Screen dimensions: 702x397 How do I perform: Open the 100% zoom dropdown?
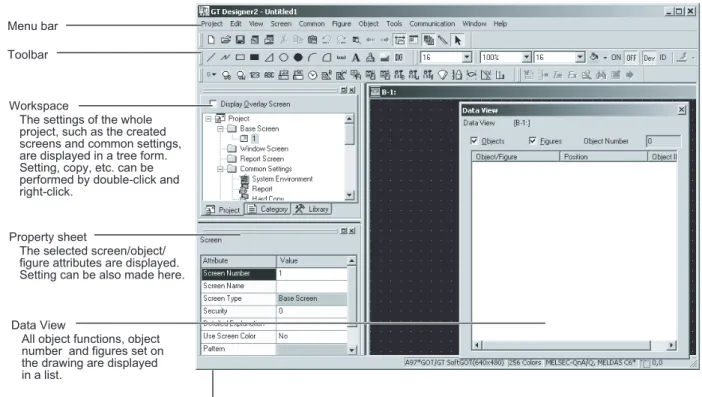click(x=526, y=57)
